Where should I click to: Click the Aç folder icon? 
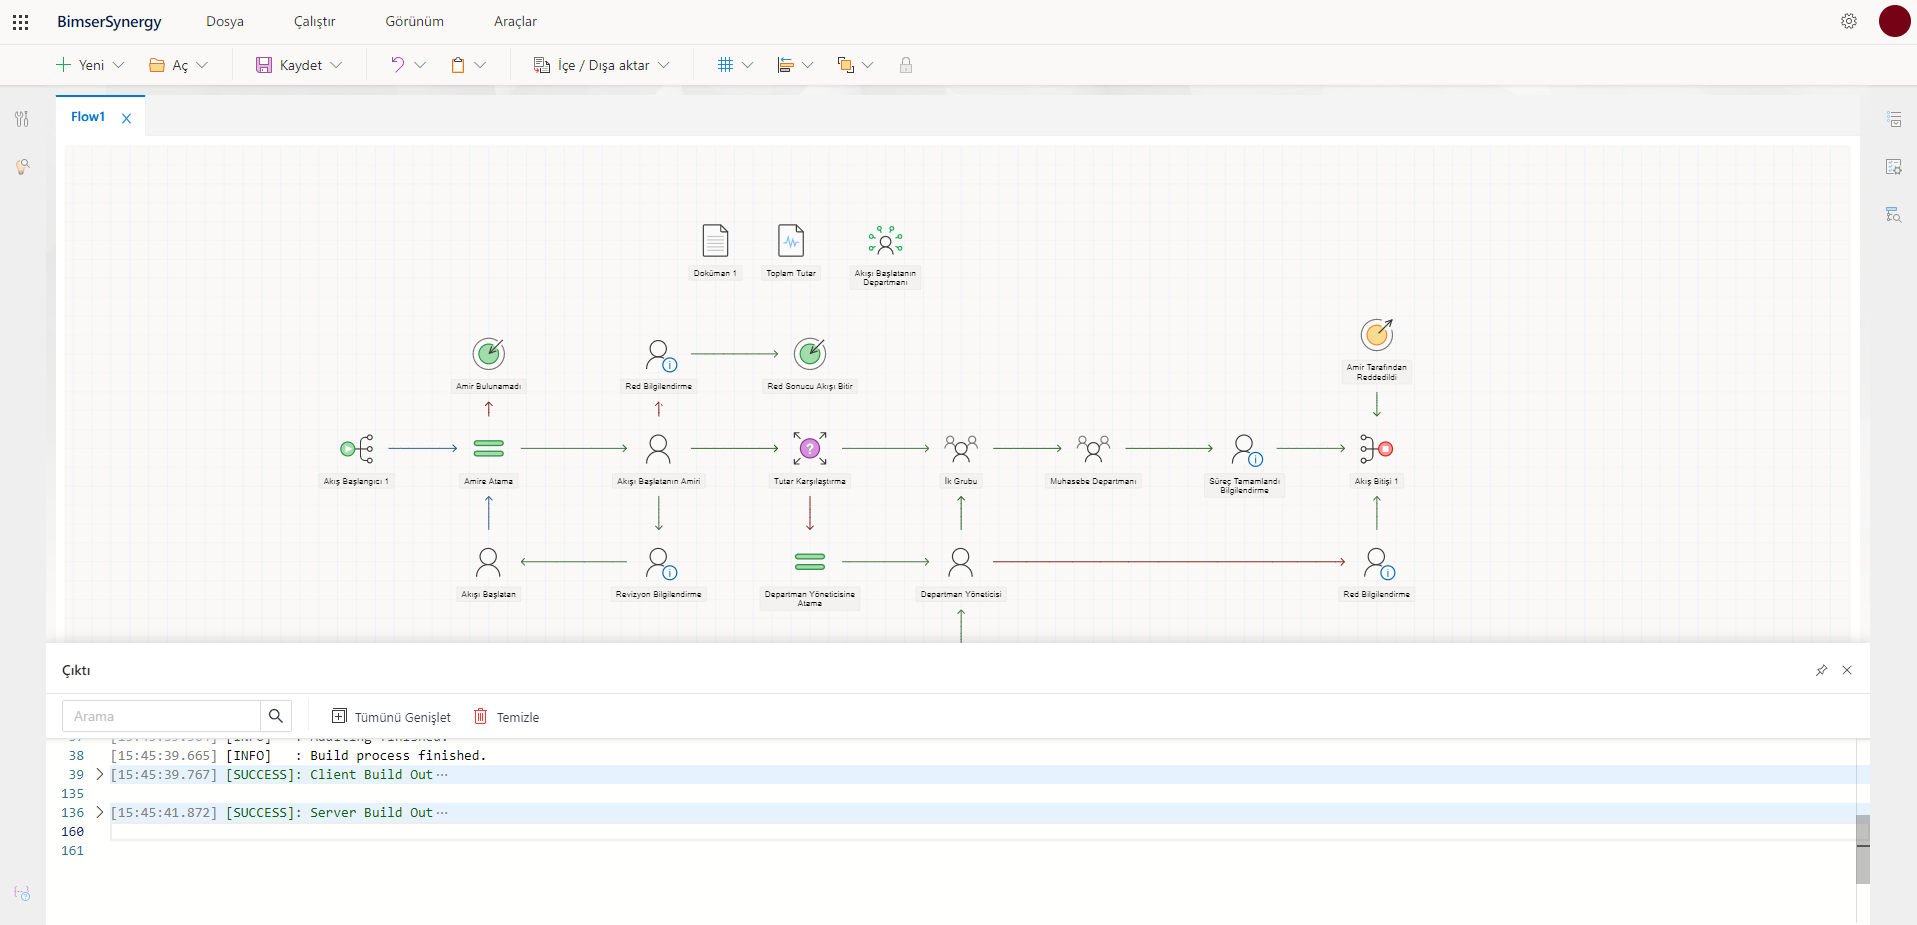pyautogui.click(x=157, y=65)
